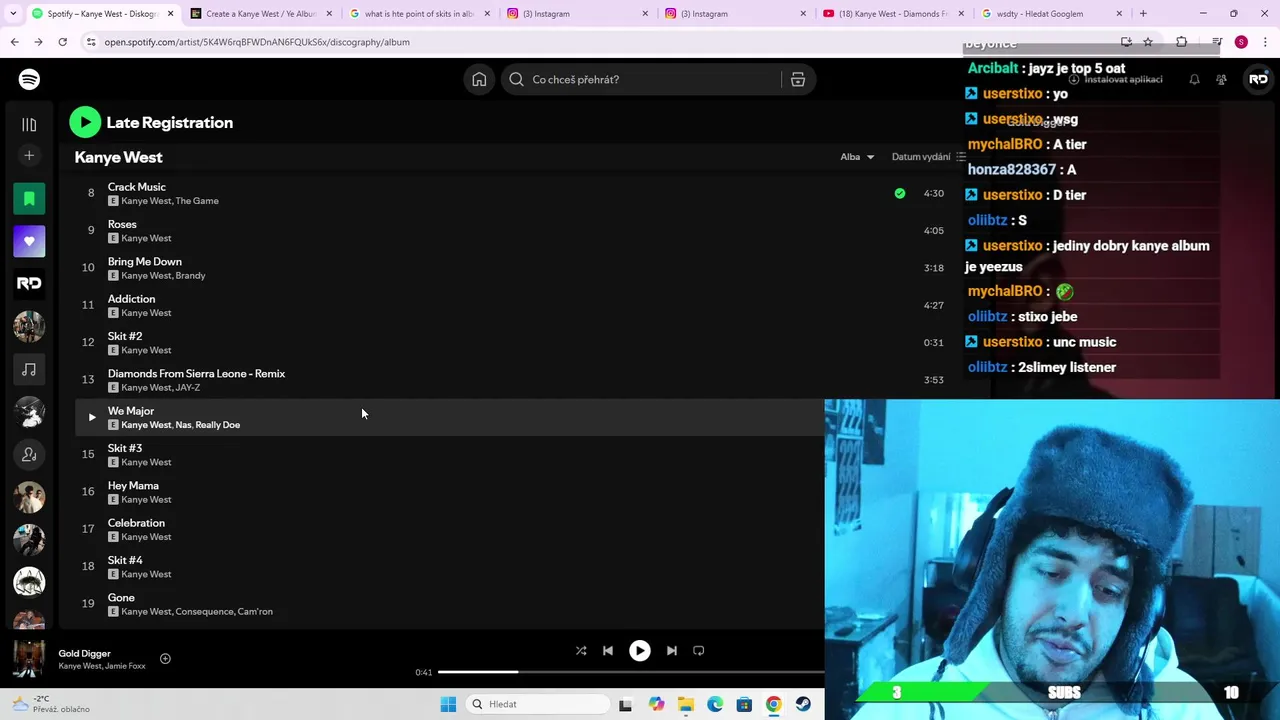The image size is (1280, 720).
Task: Play the Late Registration album
Action: [85, 122]
